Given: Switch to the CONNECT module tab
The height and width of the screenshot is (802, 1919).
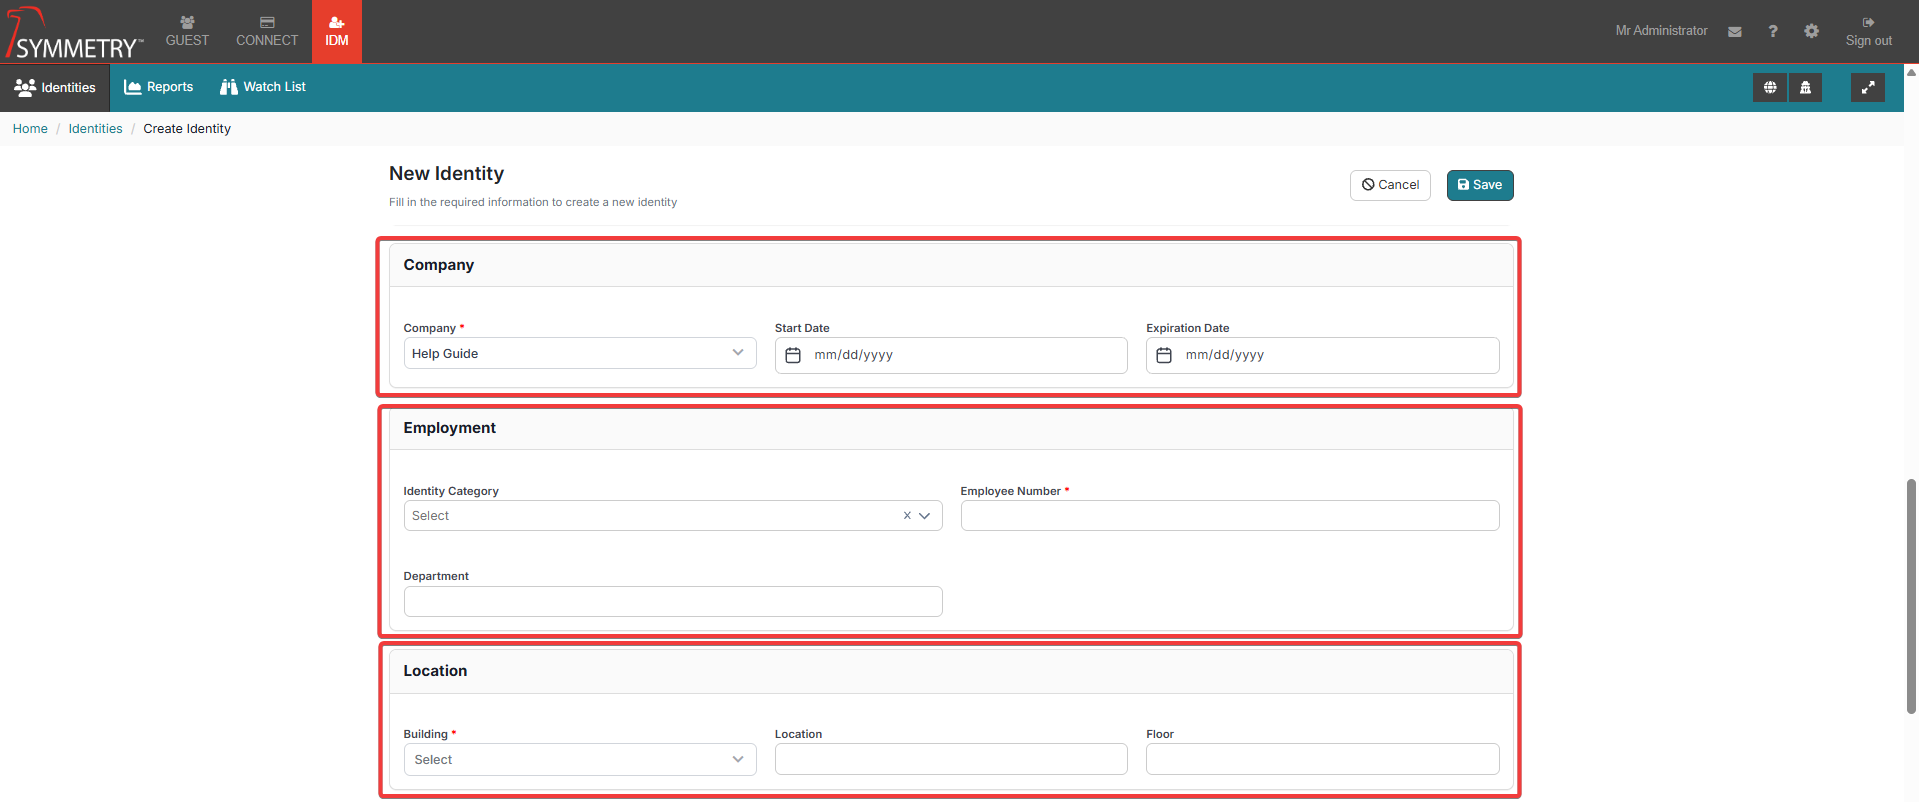Looking at the screenshot, I should click(267, 32).
